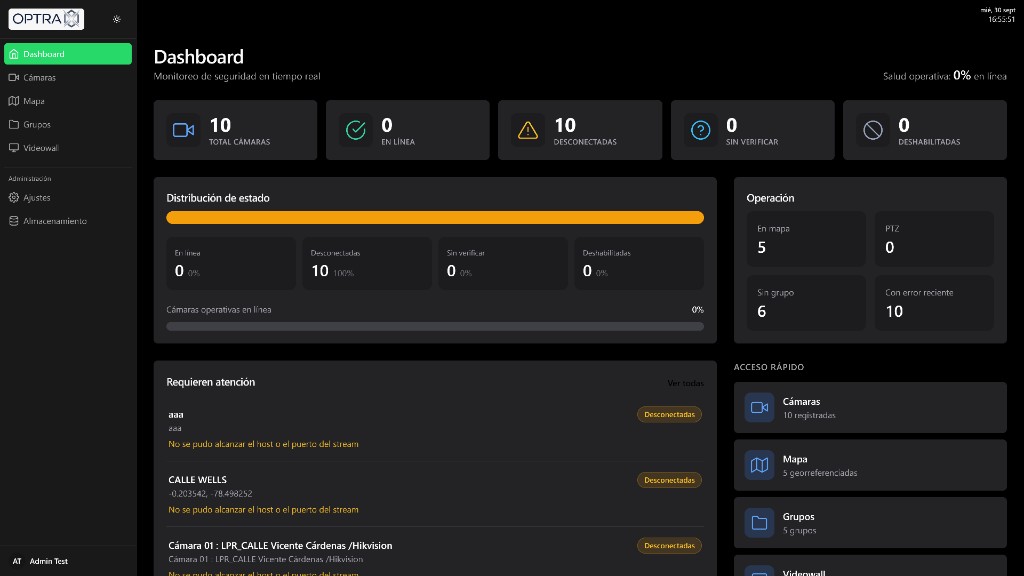This screenshot has width=1024, height=576.
Task: Click map icon in Mapa quick access
Action: [x=759, y=465]
